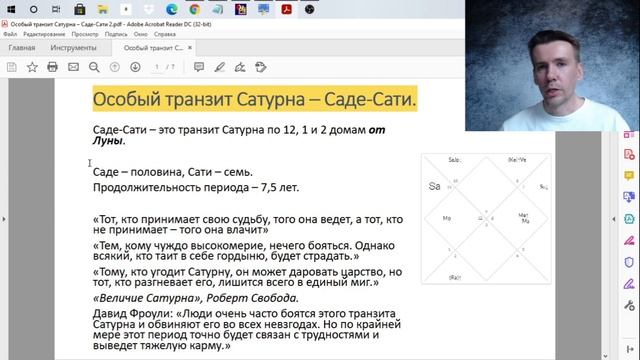Screen dimensions: 640x360
Task: Open purple Request signatures pen tool
Action: click(629, 284)
